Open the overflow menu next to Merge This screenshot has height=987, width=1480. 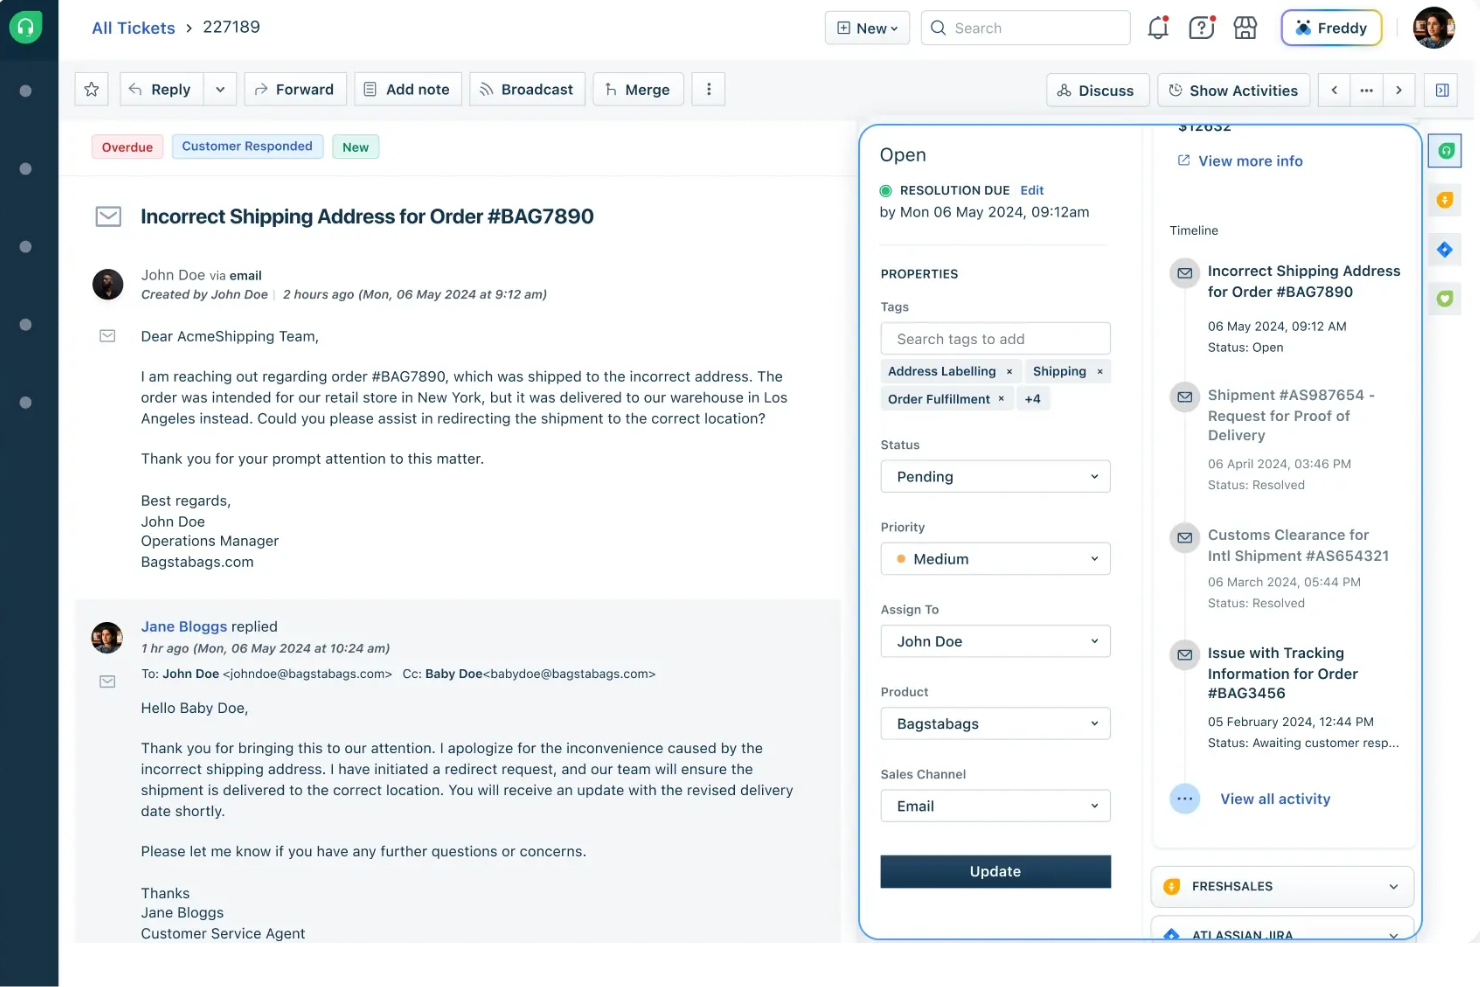[x=708, y=89]
